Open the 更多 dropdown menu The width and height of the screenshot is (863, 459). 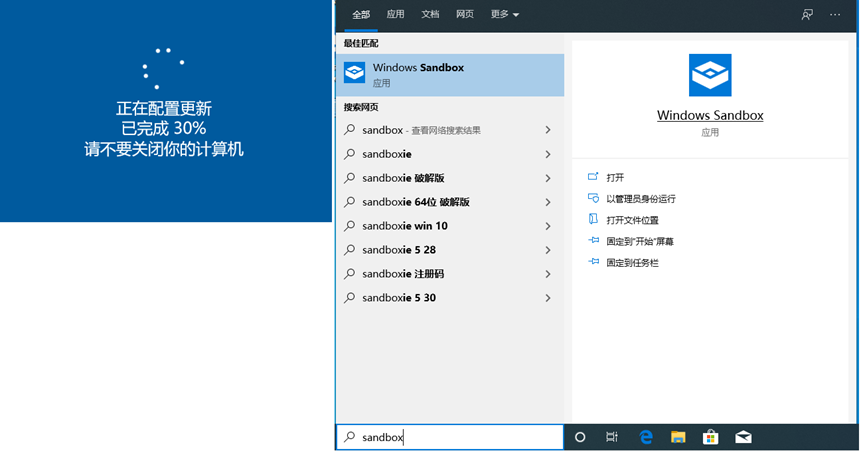[505, 14]
